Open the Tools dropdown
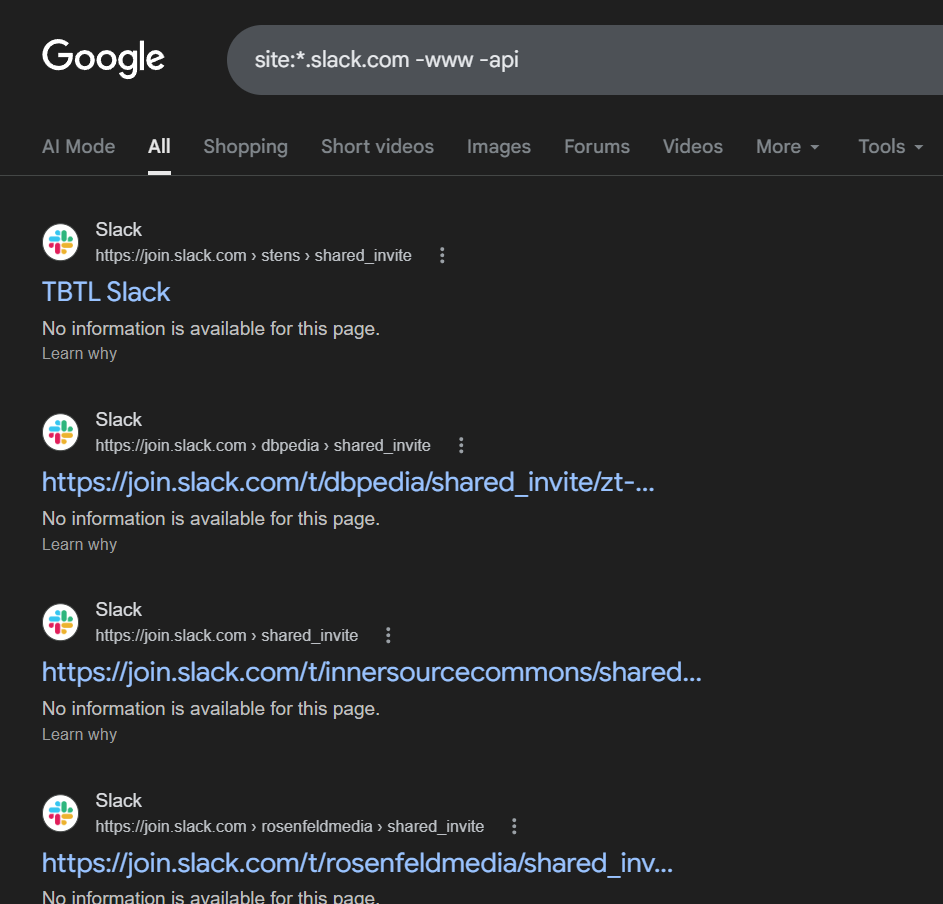The height and width of the screenshot is (904, 943). coord(889,146)
